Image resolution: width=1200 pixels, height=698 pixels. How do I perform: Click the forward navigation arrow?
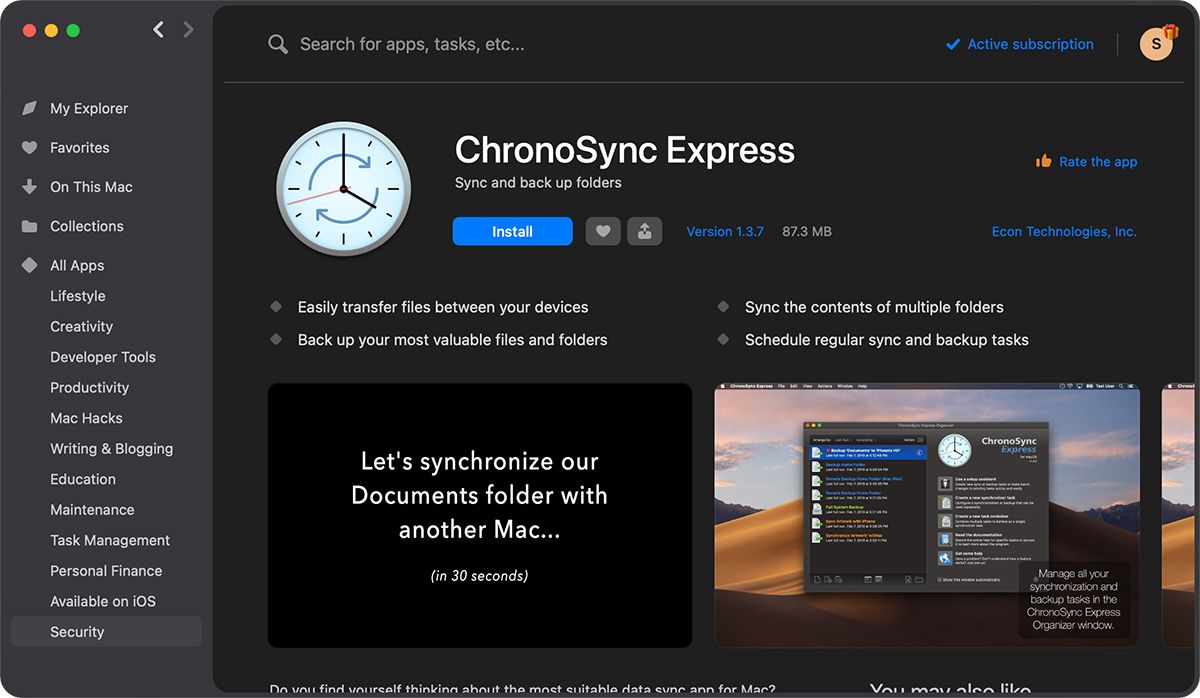click(x=188, y=30)
